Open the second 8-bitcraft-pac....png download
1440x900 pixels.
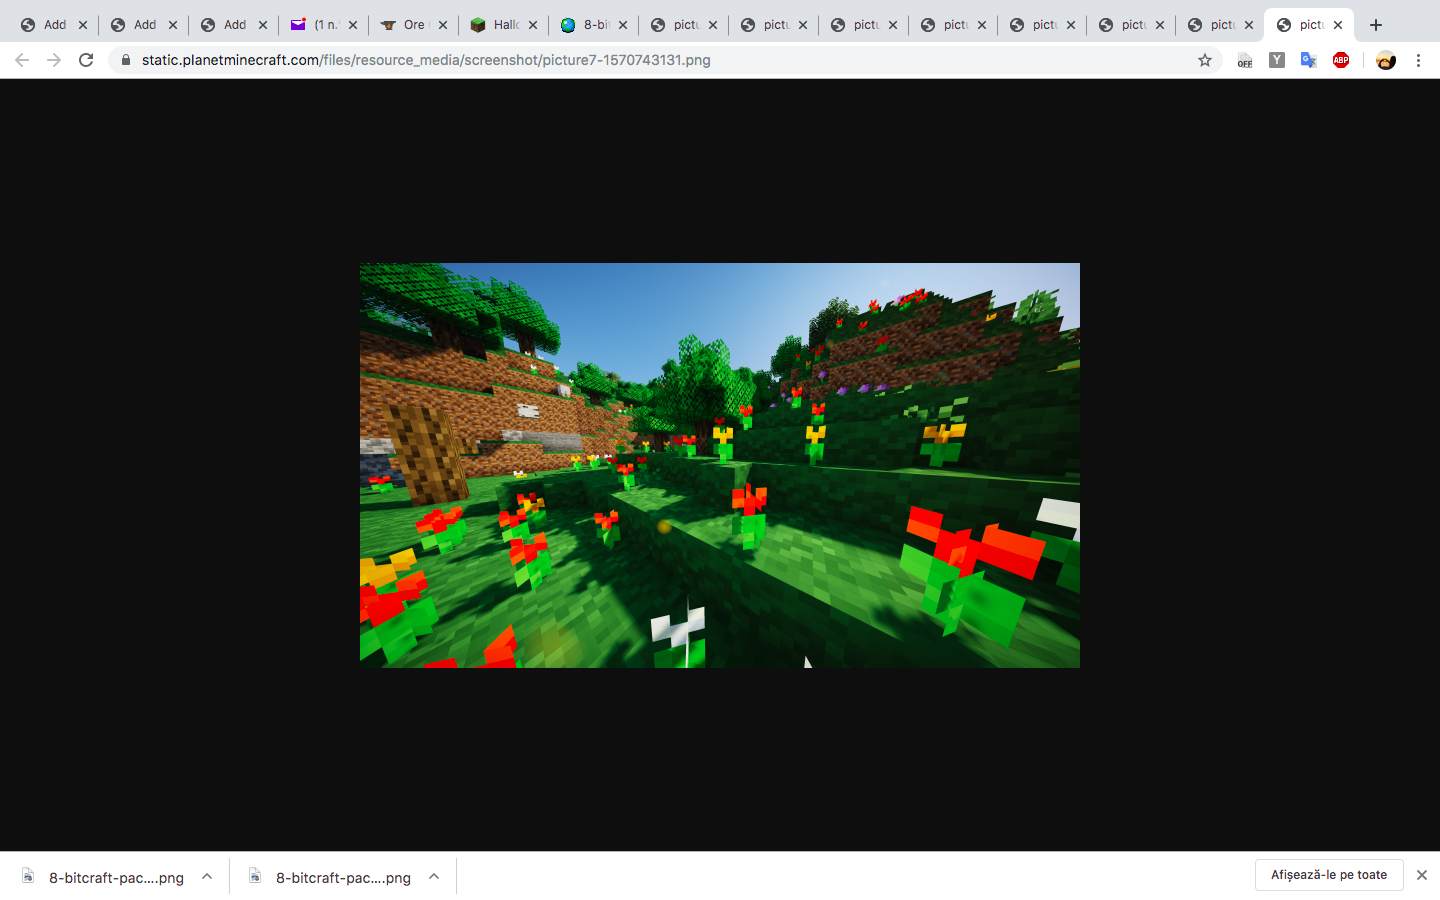point(330,877)
